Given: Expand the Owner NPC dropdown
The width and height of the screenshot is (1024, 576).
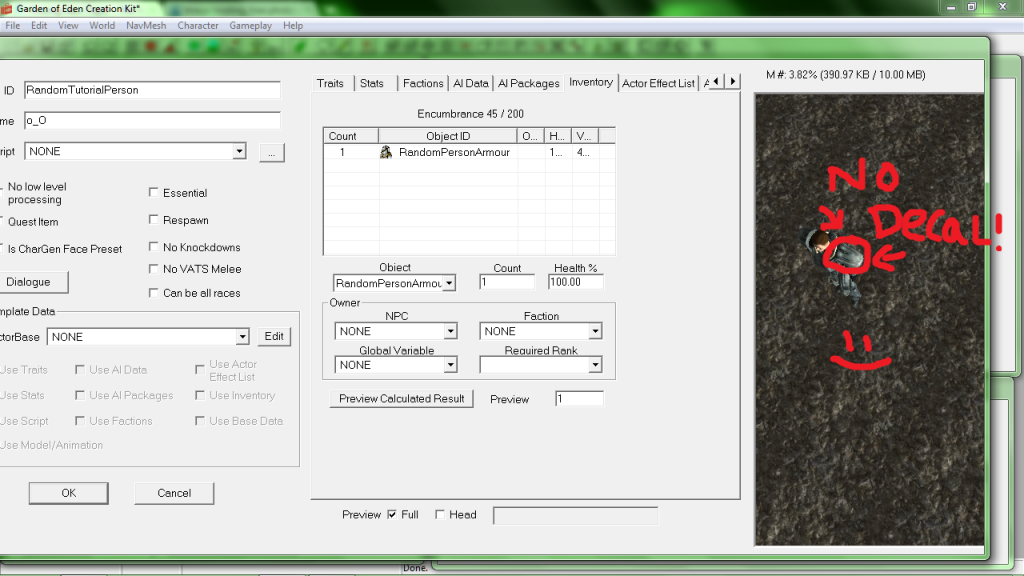Looking at the screenshot, I should (x=451, y=331).
